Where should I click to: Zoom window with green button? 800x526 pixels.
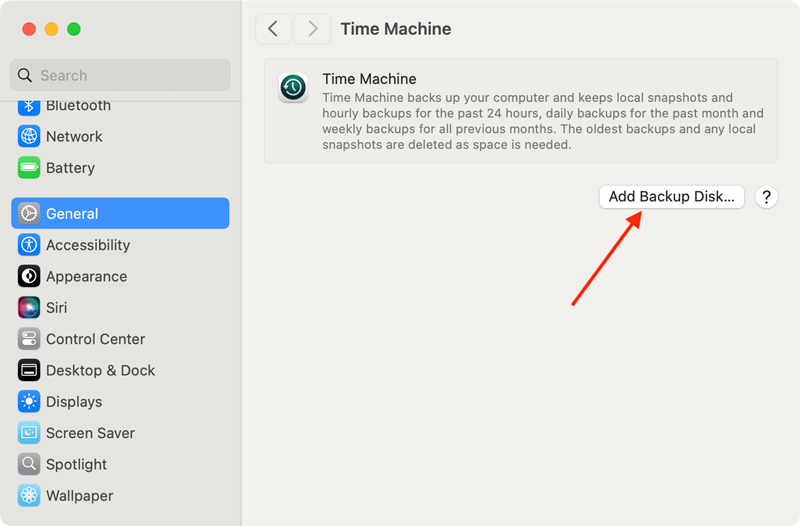pos(74,29)
